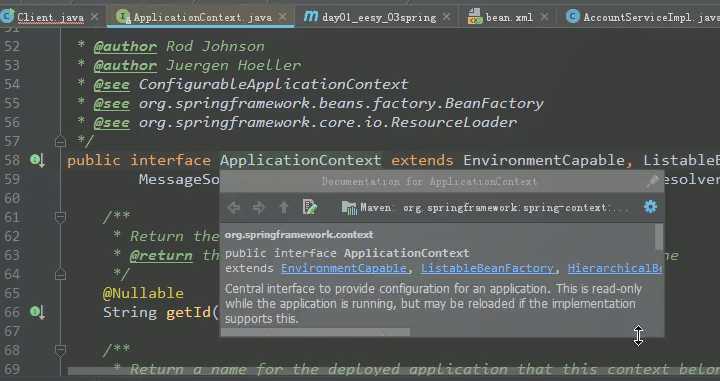
Task: Click ConfigurableApplicationContext in the @see line
Action: tap(273, 84)
